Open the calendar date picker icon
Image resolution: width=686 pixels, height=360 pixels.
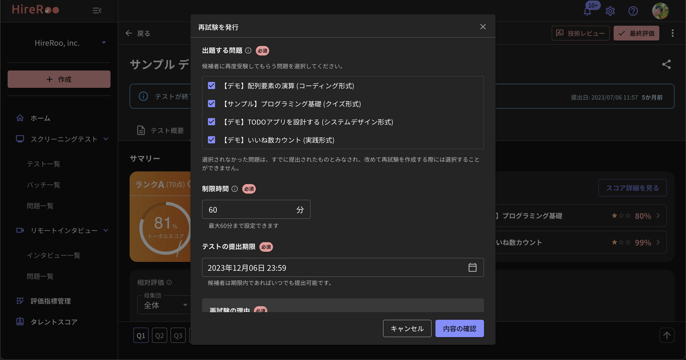tap(472, 267)
